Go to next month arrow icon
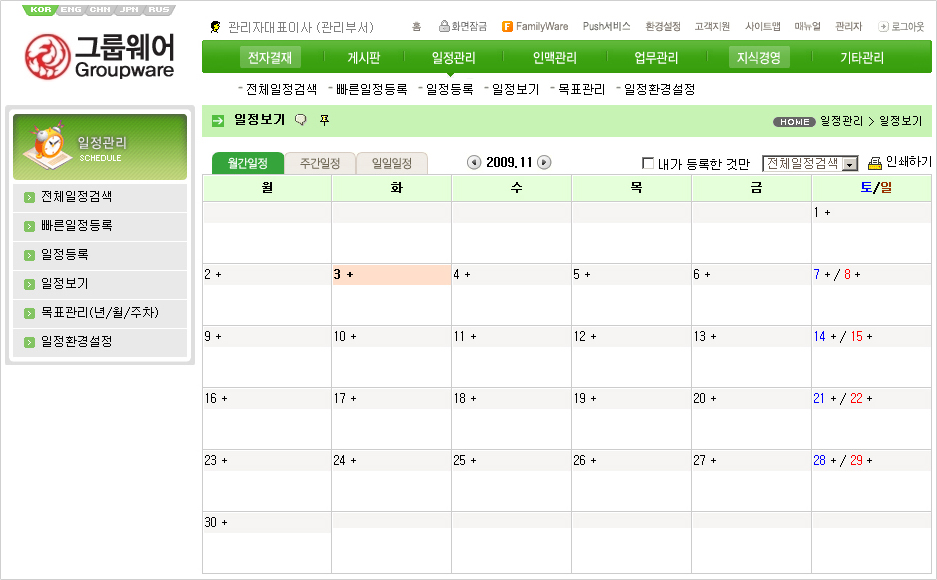The height and width of the screenshot is (580, 937). 545,163
